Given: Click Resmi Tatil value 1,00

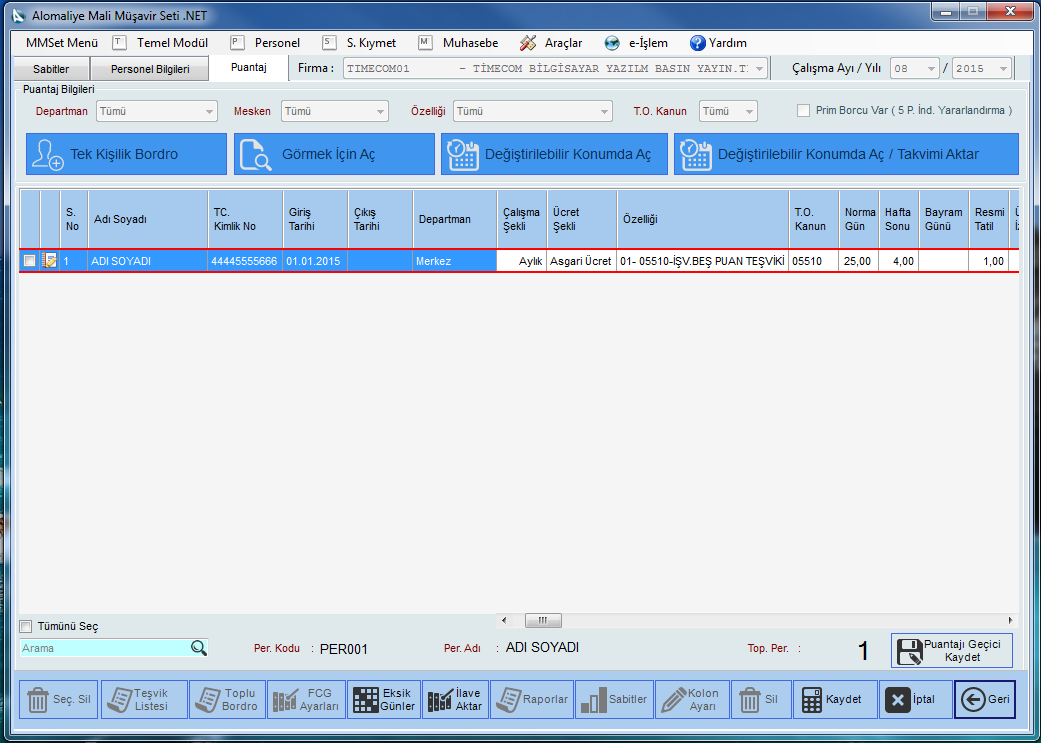Looking at the screenshot, I should point(989,261).
